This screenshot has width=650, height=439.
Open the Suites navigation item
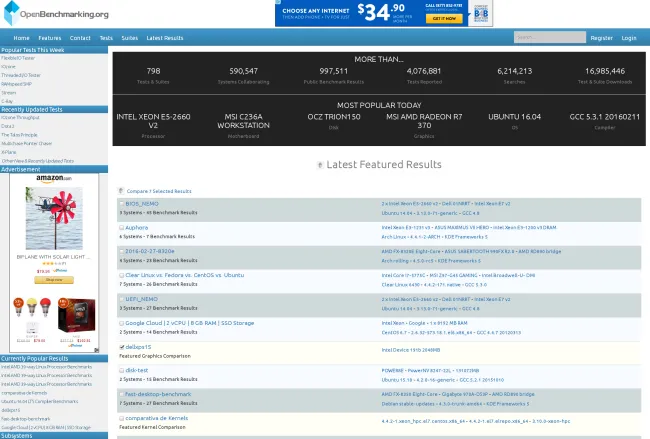coord(129,38)
